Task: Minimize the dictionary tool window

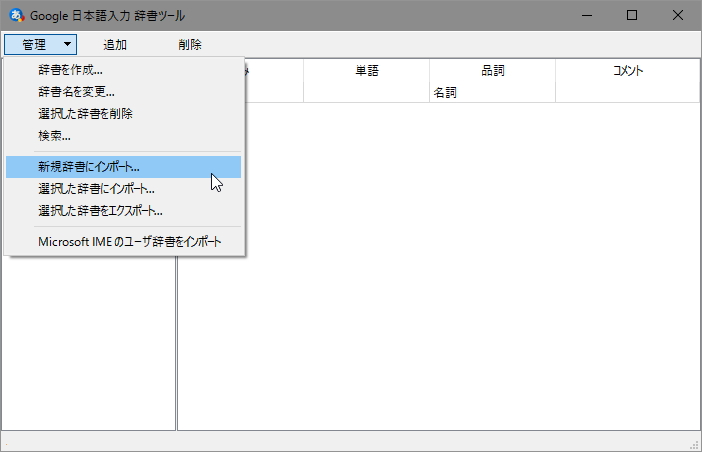Action: (587, 15)
